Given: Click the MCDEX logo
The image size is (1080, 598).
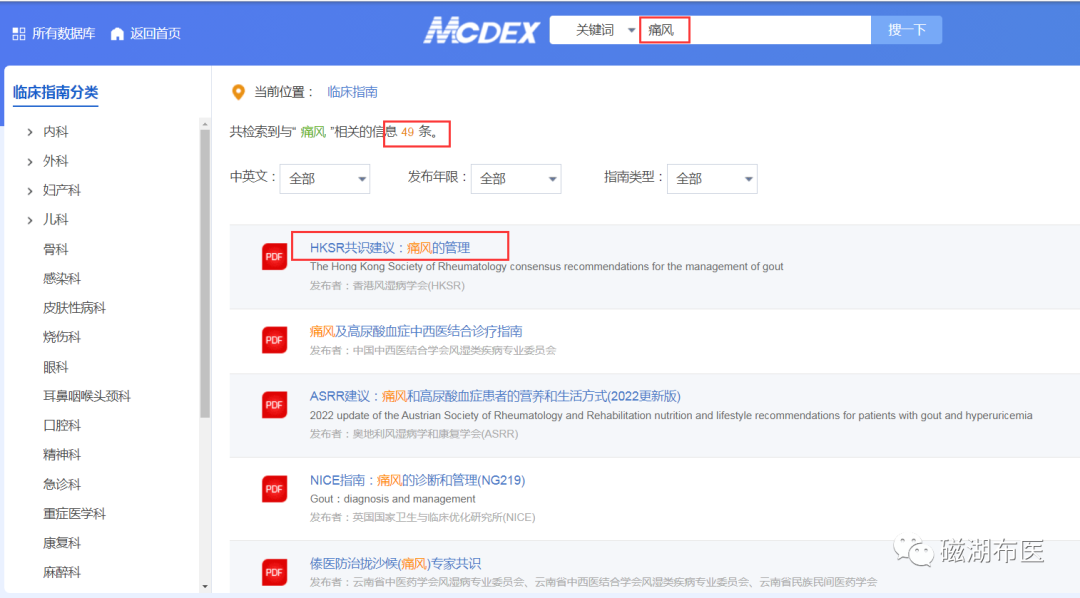Looking at the screenshot, I should tap(481, 31).
